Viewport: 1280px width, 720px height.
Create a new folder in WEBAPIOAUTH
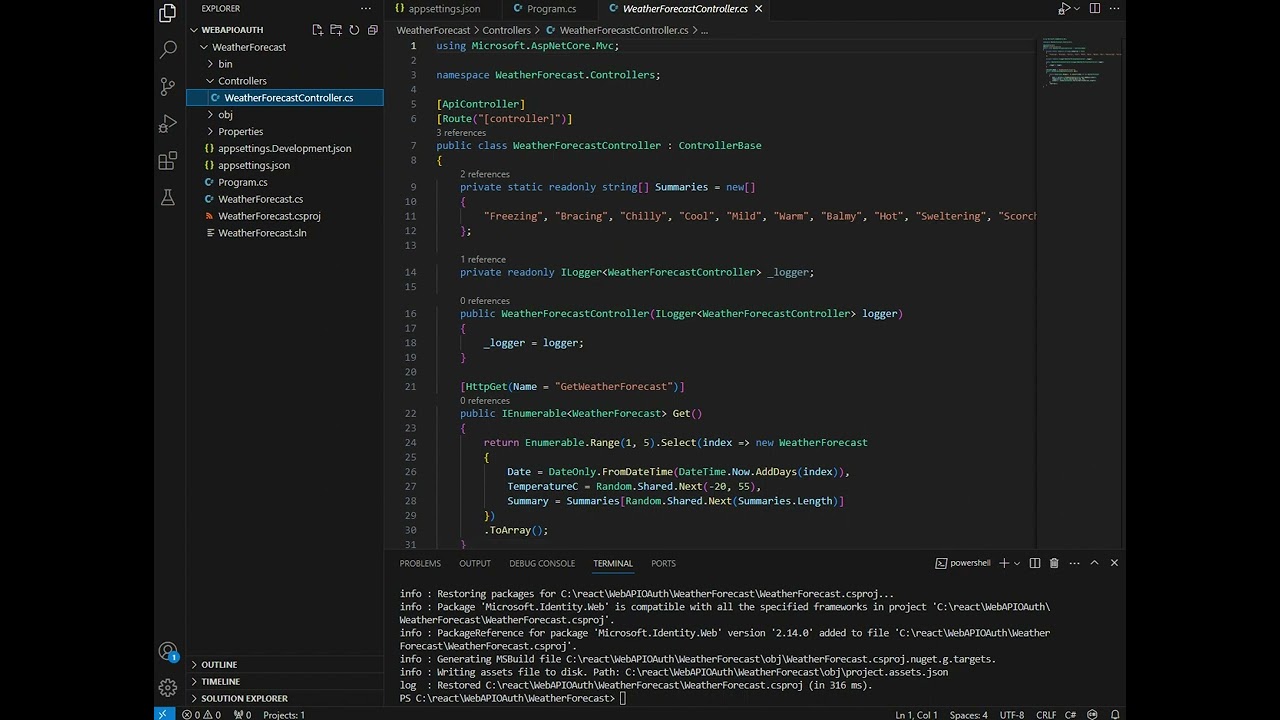coord(336,30)
